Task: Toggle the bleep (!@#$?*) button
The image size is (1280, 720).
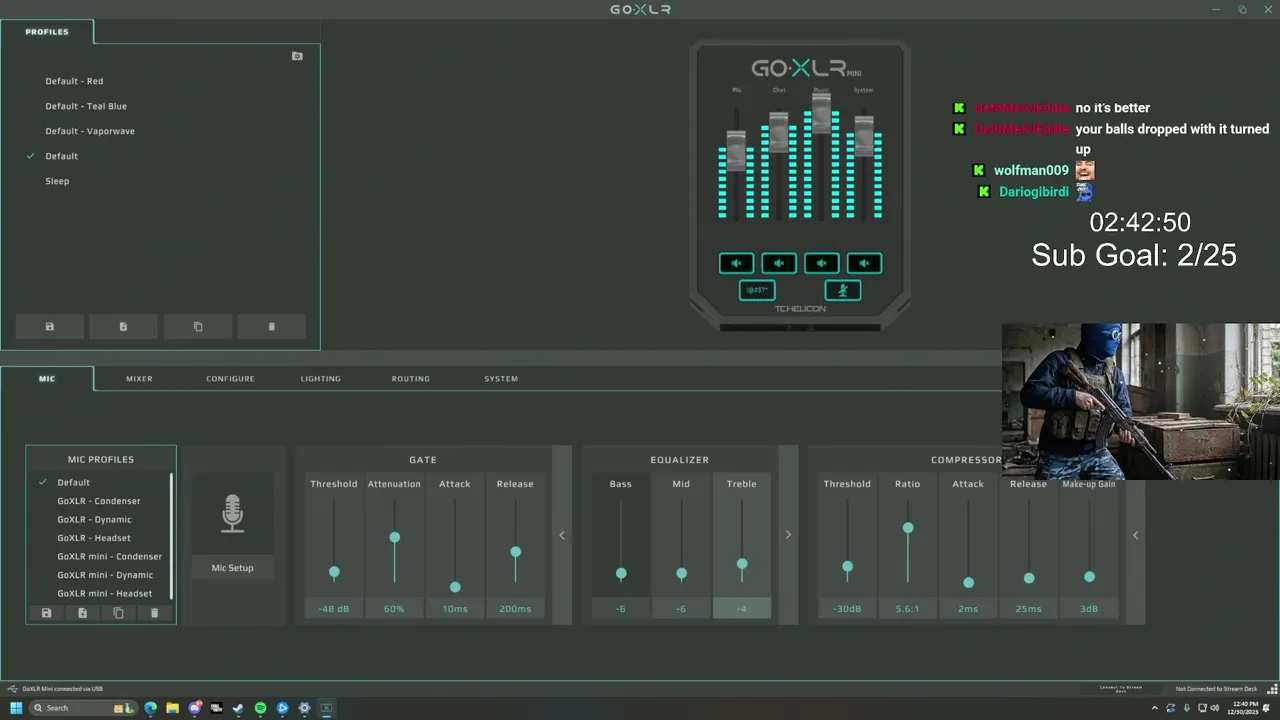Action: 757,290
